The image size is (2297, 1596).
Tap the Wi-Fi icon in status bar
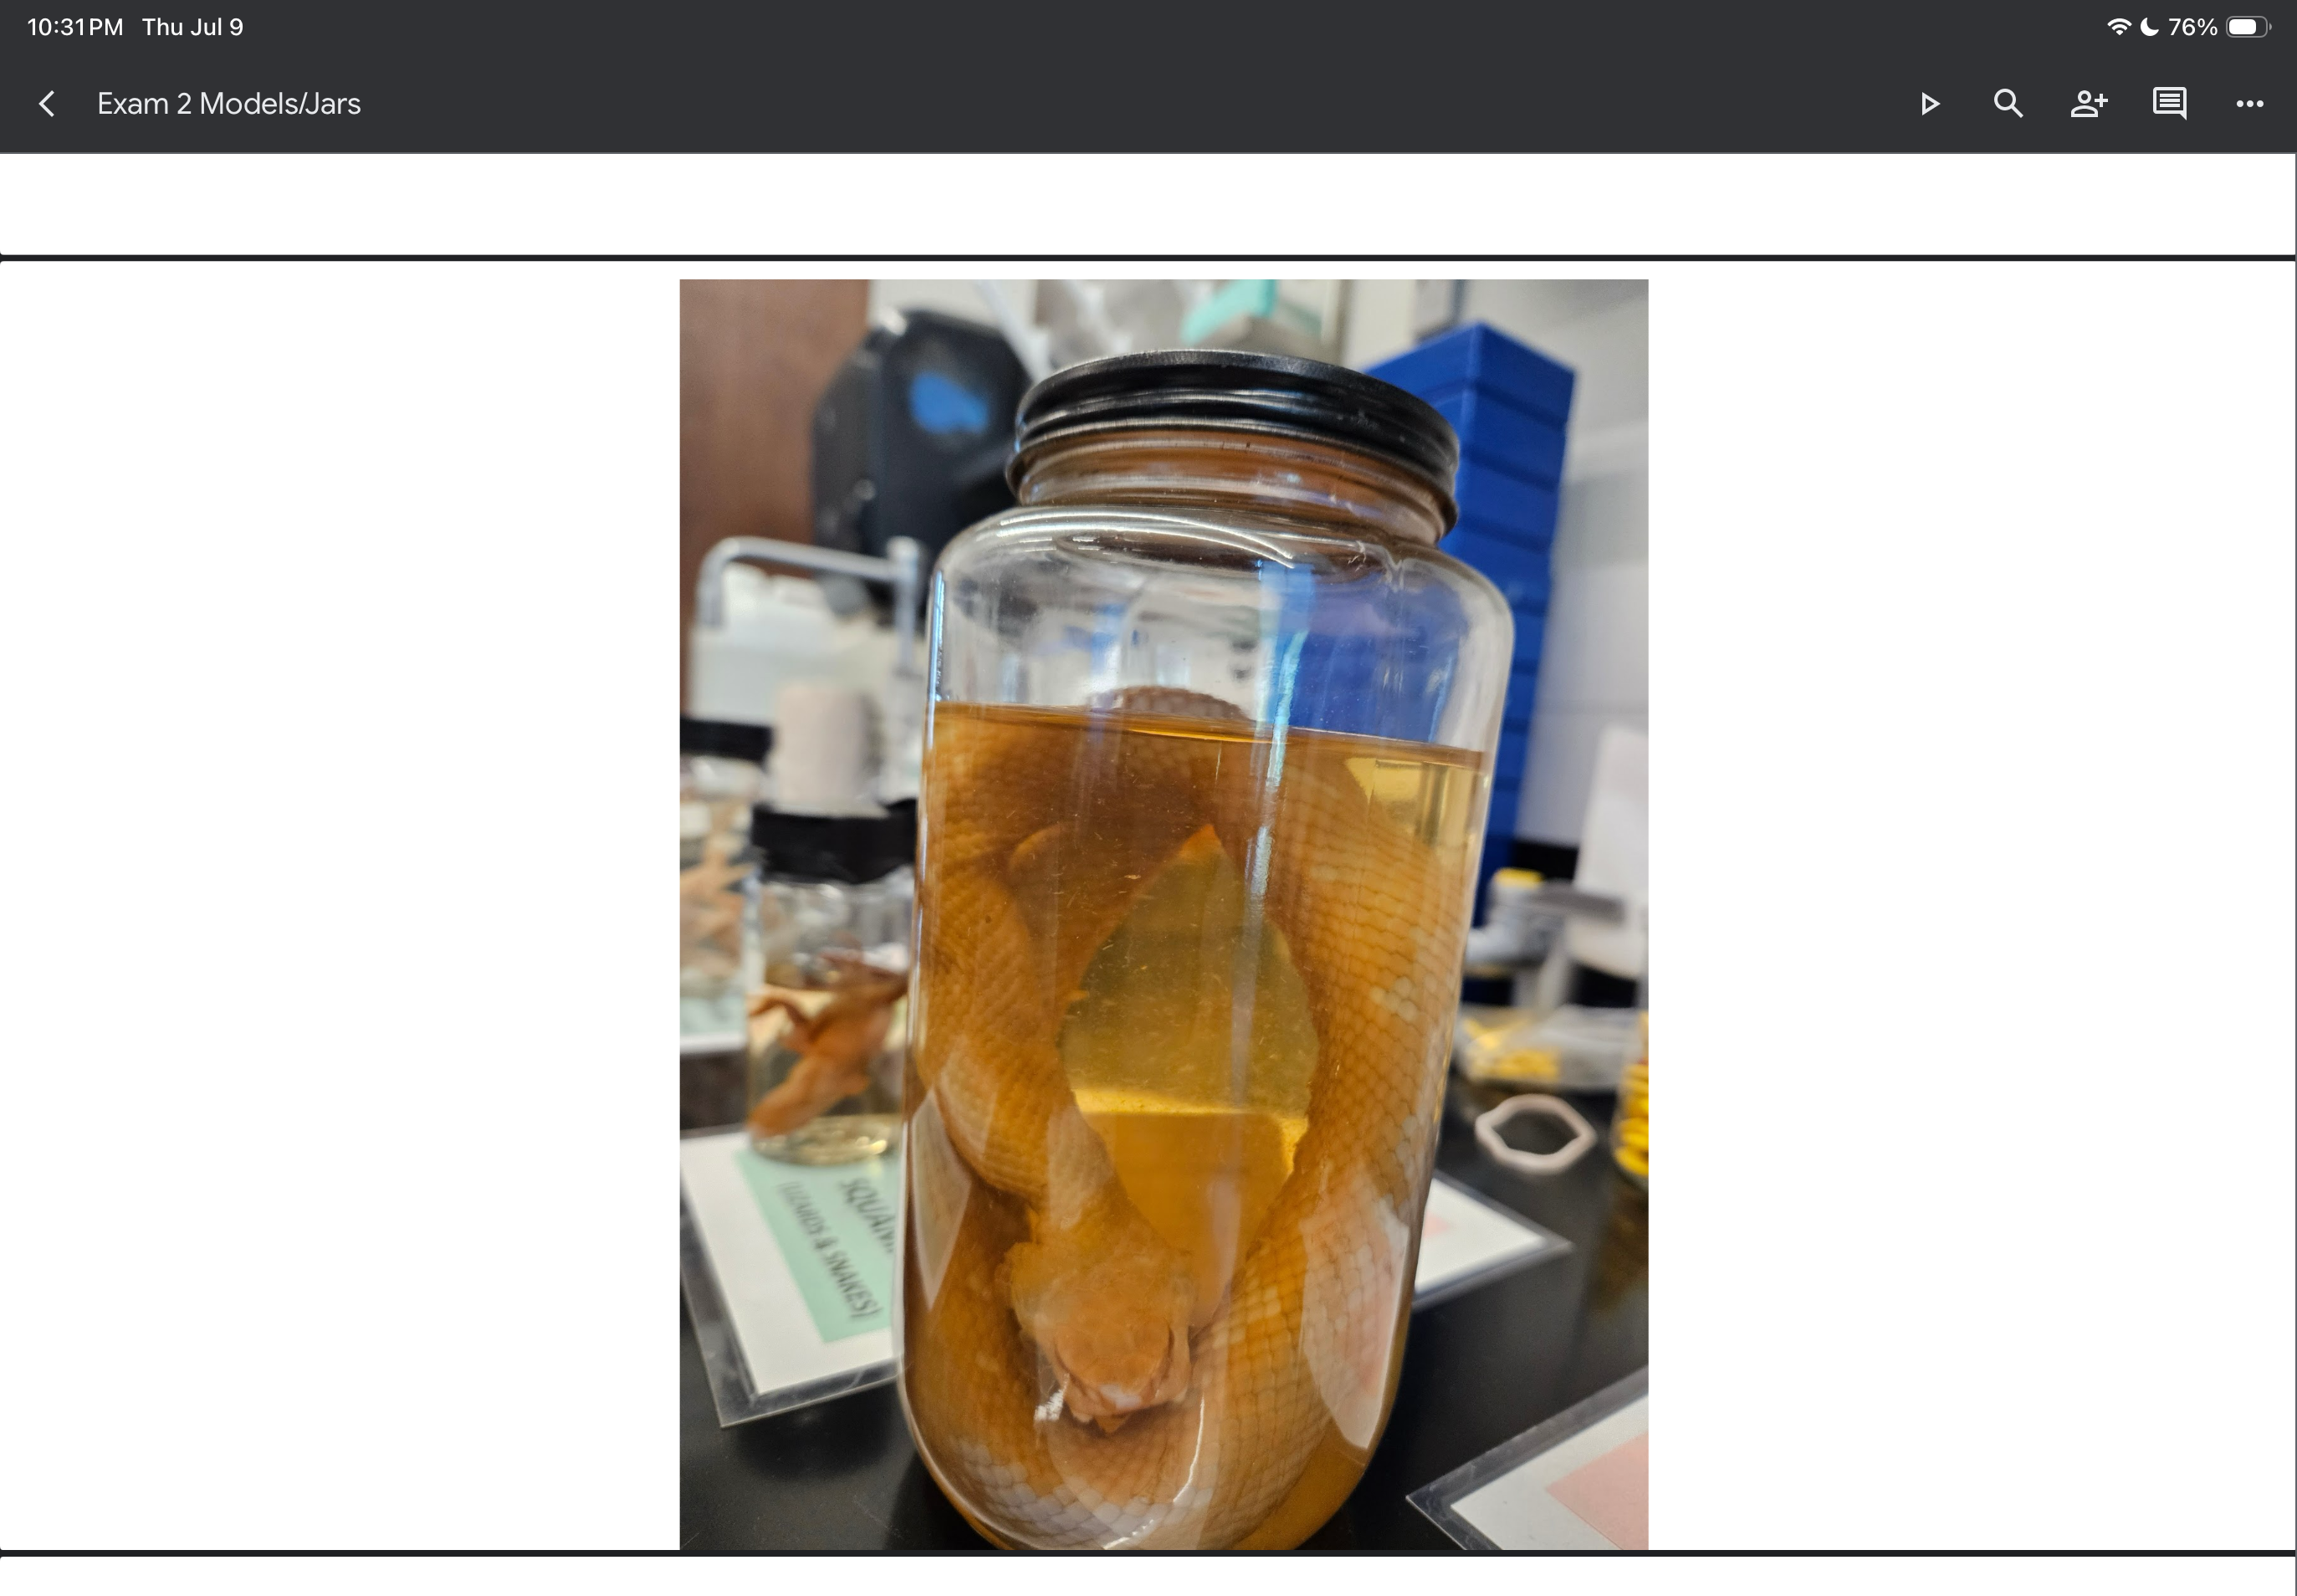tap(2118, 27)
